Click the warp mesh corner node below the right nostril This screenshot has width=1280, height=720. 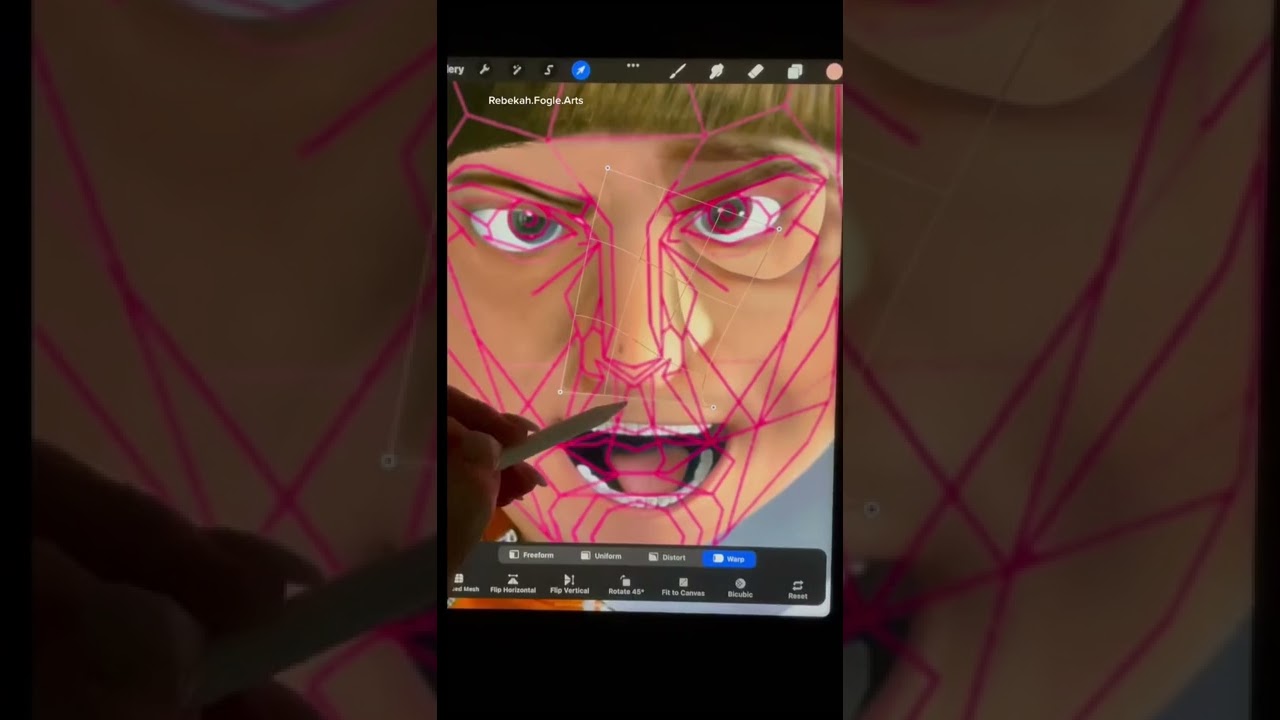[x=713, y=408]
